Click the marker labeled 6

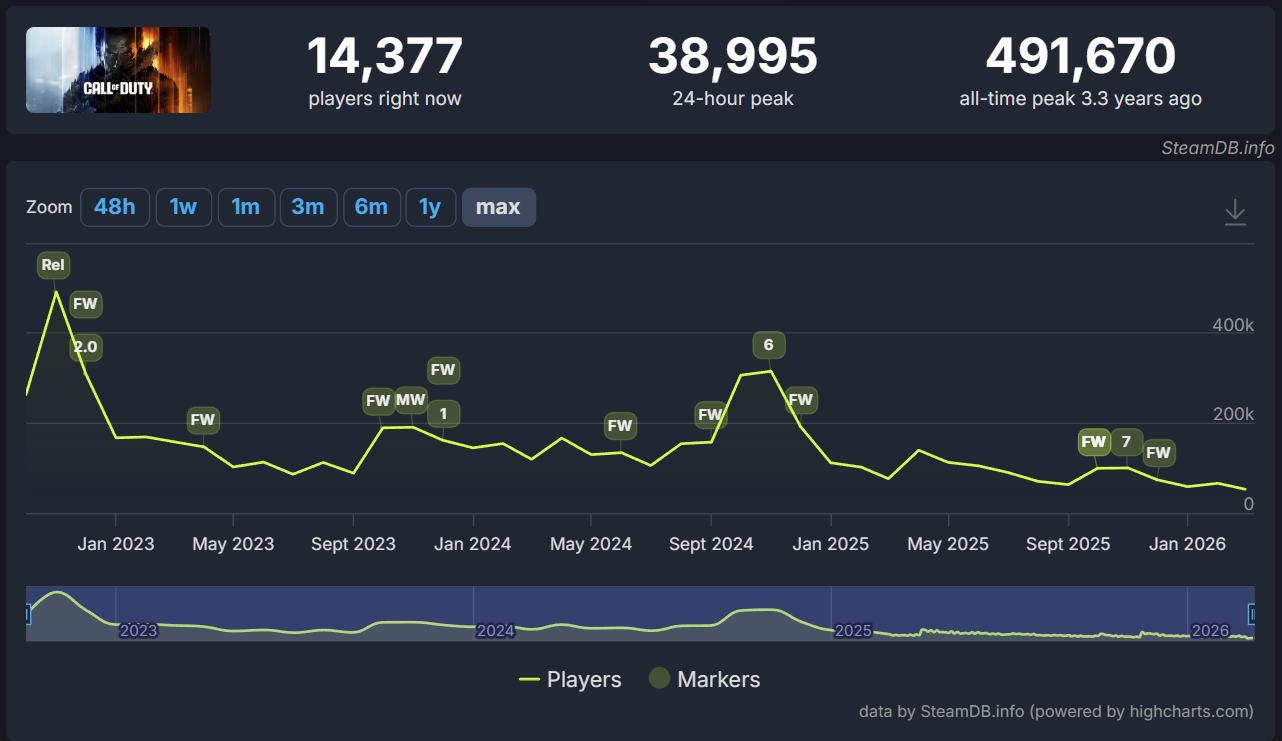tap(769, 345)
